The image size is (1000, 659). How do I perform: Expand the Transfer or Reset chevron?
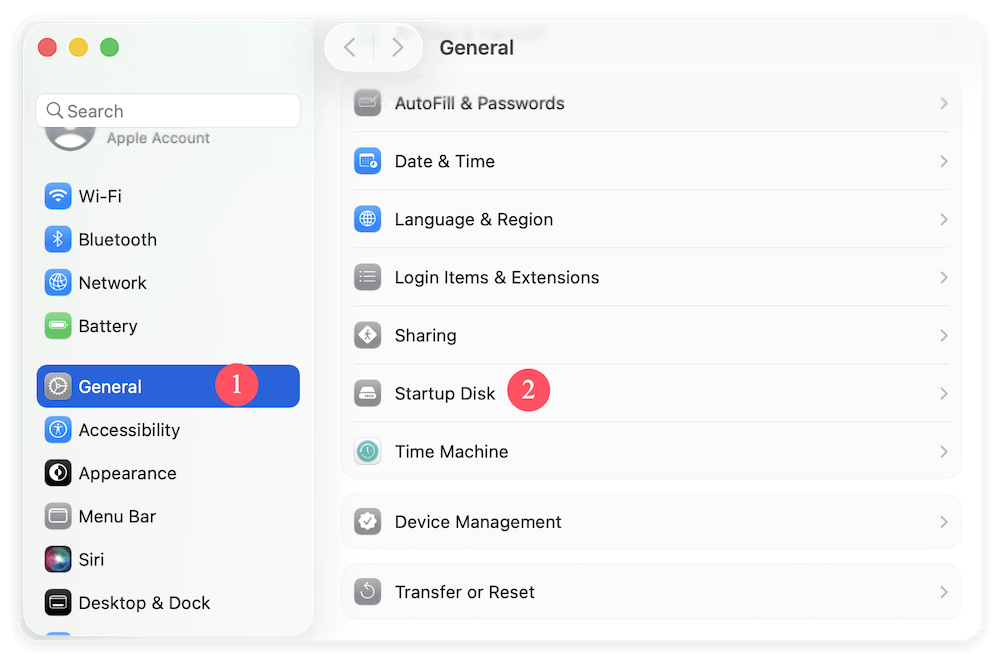click(943, 592)
